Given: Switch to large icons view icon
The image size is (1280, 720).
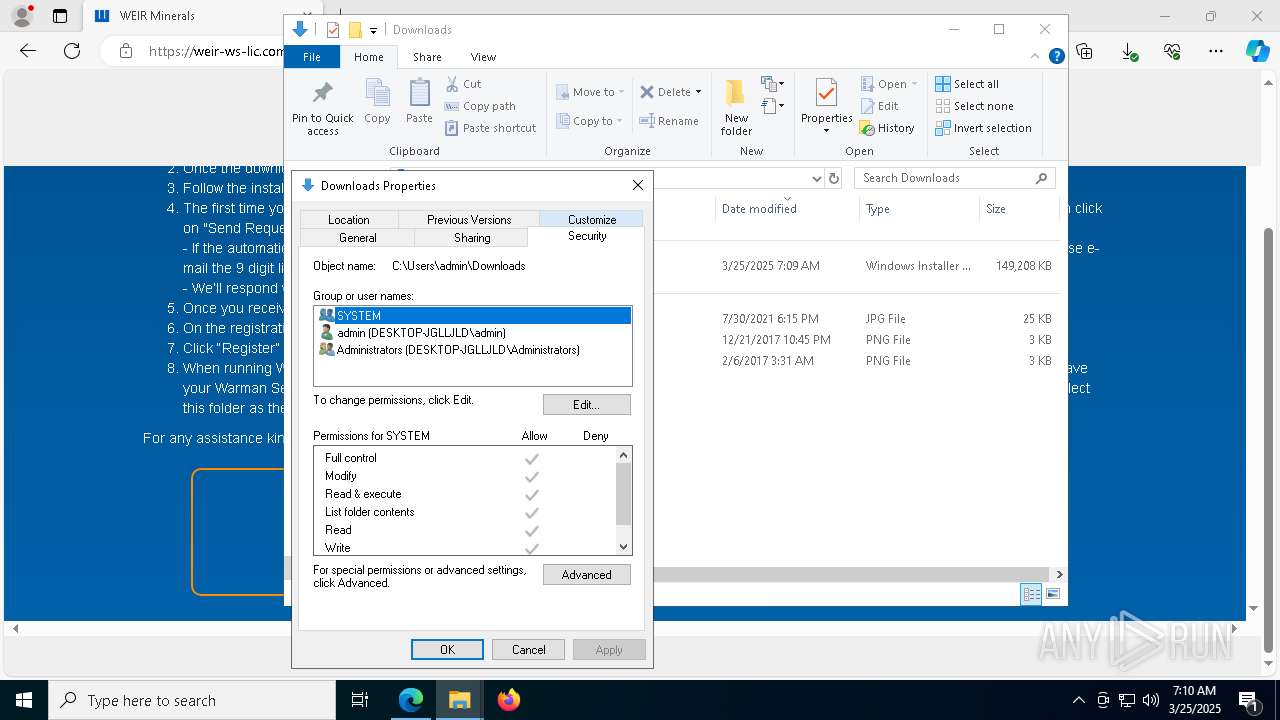Looking at the screenshot, I should point(1052,594).
